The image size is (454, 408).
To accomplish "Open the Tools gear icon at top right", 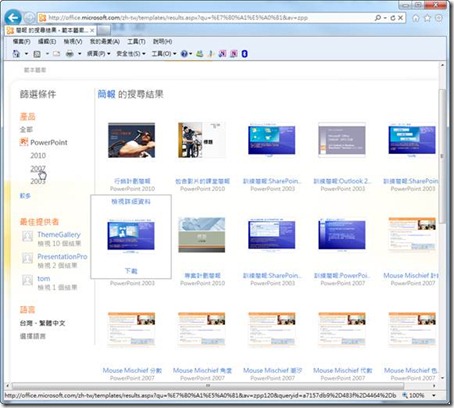I will [x=439, y=18].
